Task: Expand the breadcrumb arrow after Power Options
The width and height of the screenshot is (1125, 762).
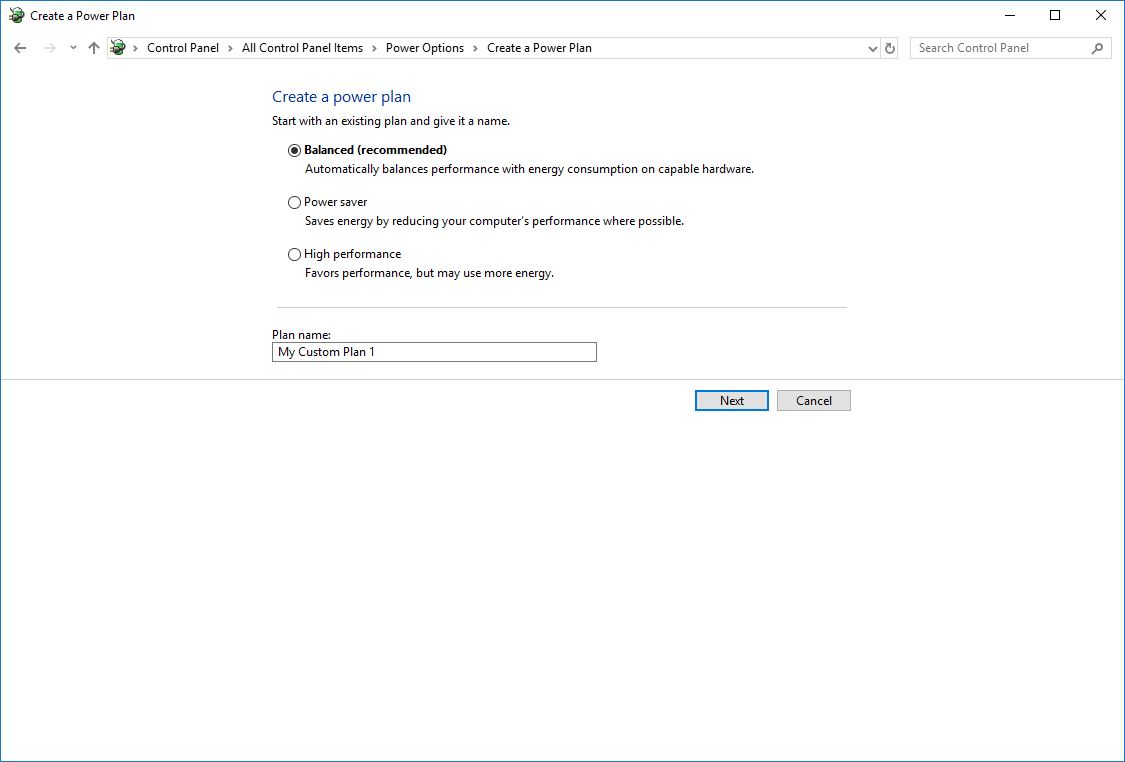Action: point(476,47)
